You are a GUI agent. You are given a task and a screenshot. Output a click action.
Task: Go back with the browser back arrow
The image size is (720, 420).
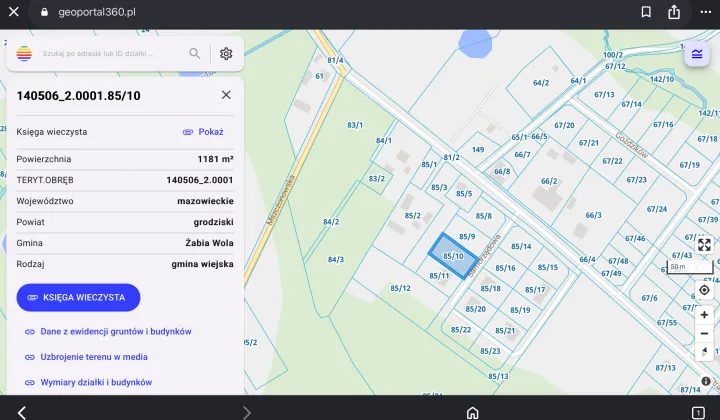(22, 412)
